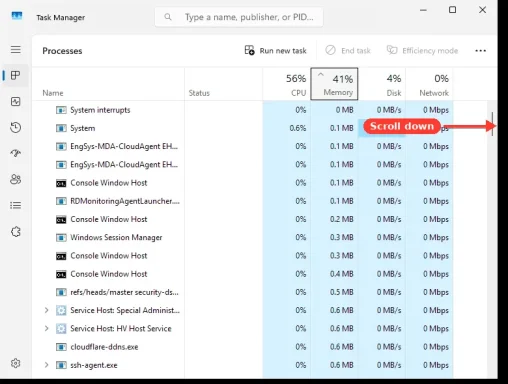Click the vertical scrollbar thumb

(492, 124)
